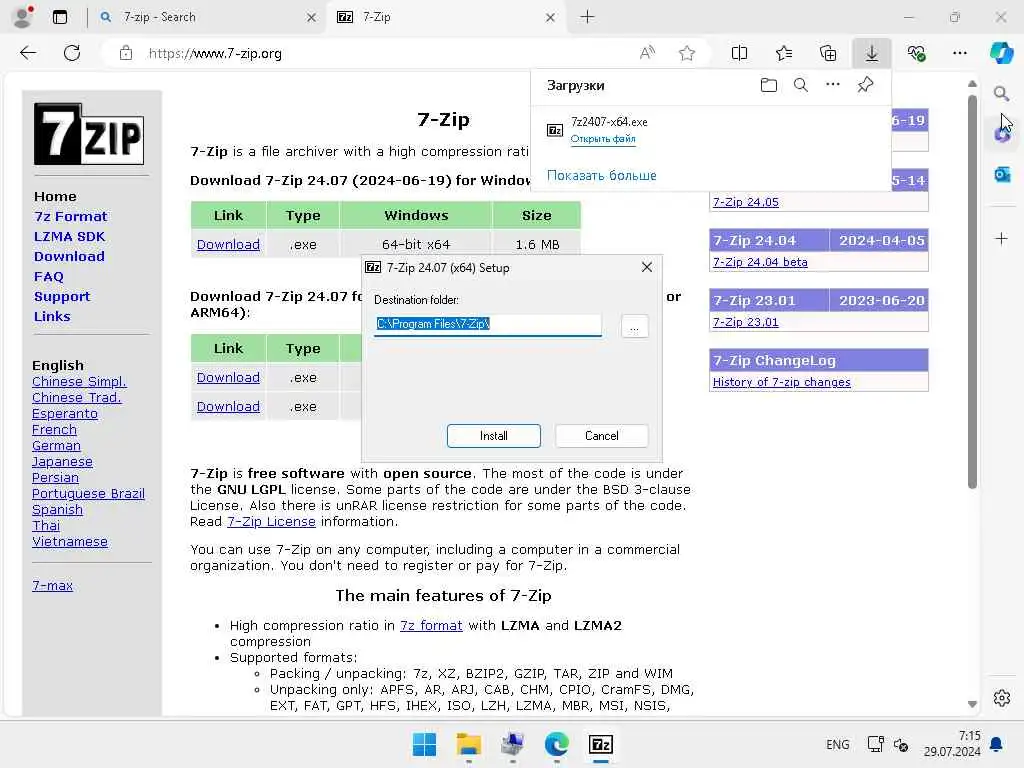Open sidebar settings gear icon

[1002, 698]
